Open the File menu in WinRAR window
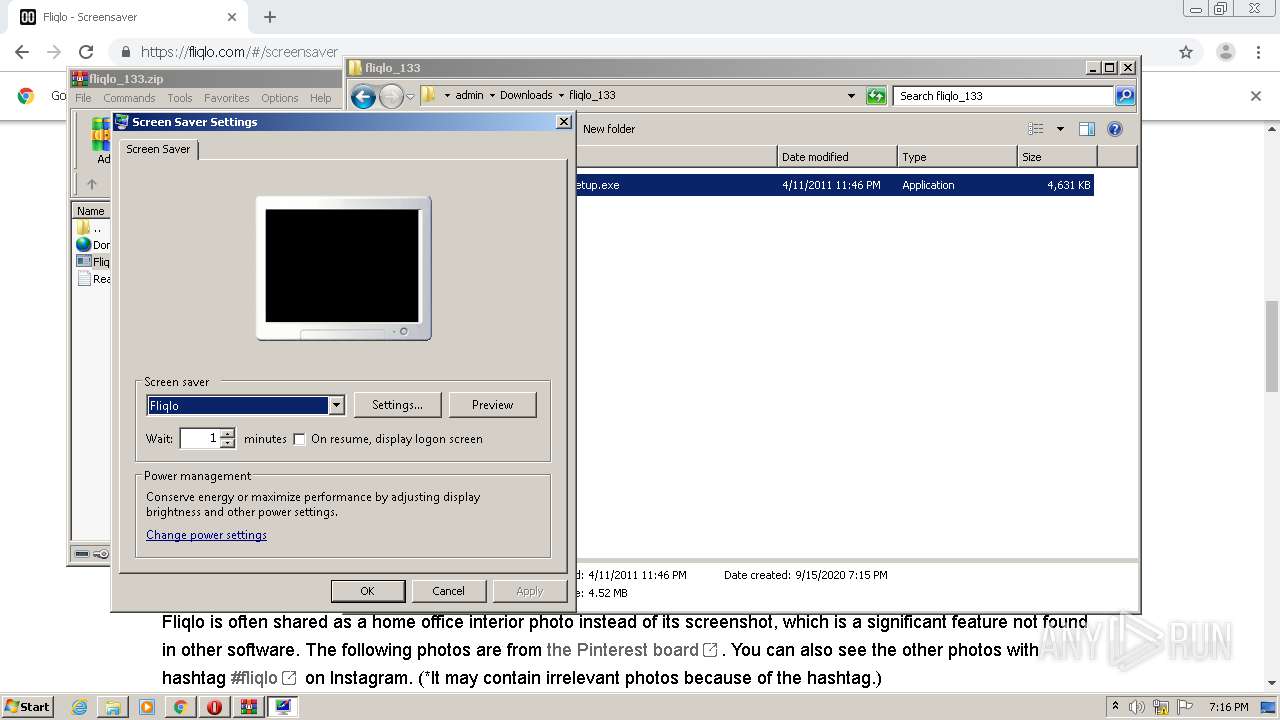1280x720 pixels. pos(83,98)
